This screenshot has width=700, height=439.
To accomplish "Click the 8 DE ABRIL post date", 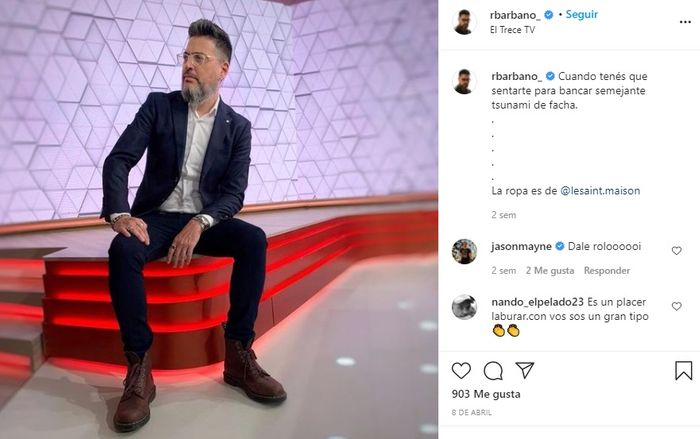I will [x=471, y=413].
